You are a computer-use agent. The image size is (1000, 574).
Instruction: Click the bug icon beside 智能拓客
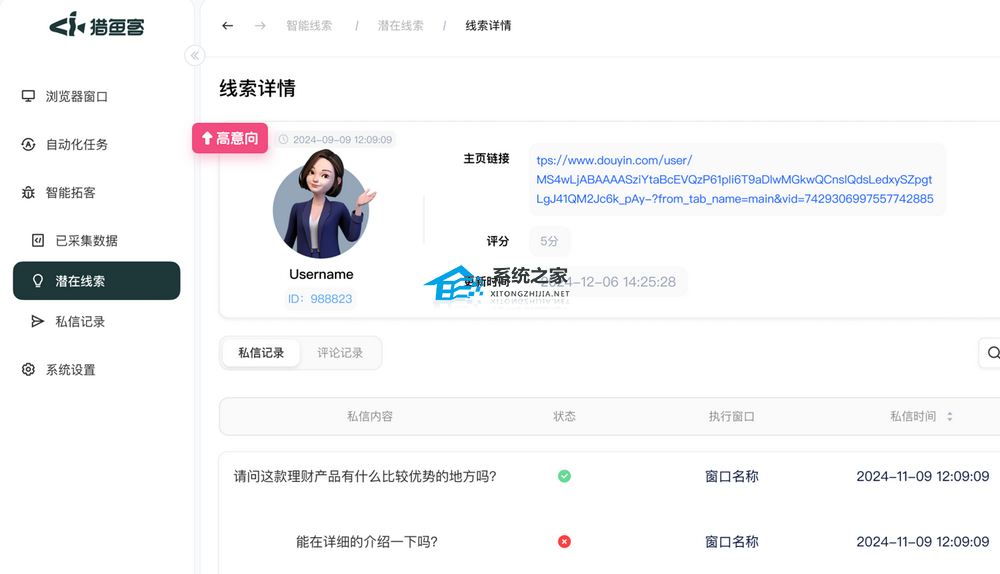[x=28, y=193]
